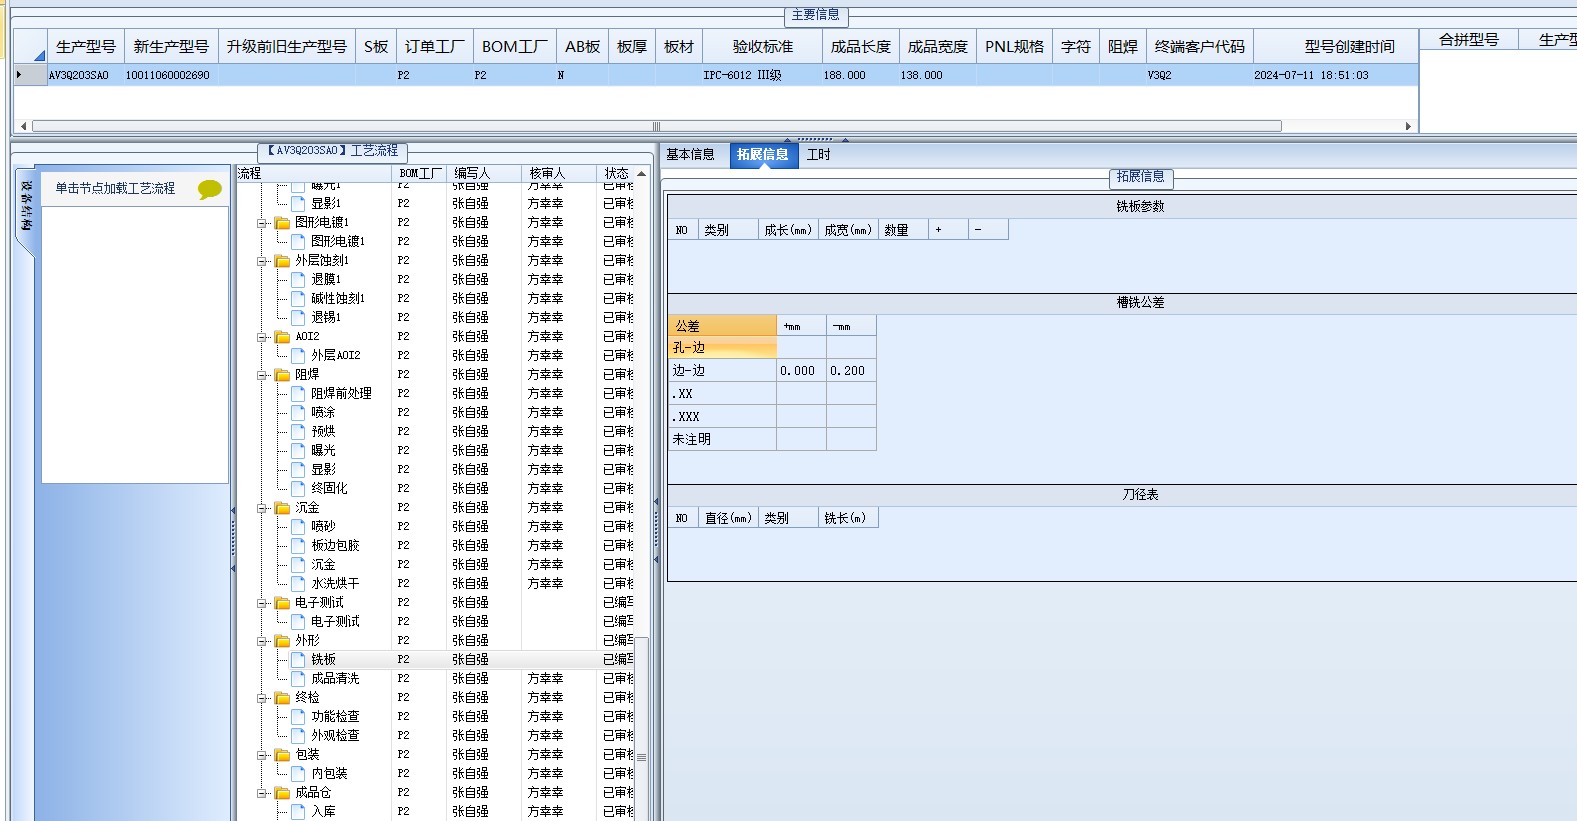Select the 入库 tree item
Image resolution: width=1577 pixels, height=821 pixels.
coord(323,812)
